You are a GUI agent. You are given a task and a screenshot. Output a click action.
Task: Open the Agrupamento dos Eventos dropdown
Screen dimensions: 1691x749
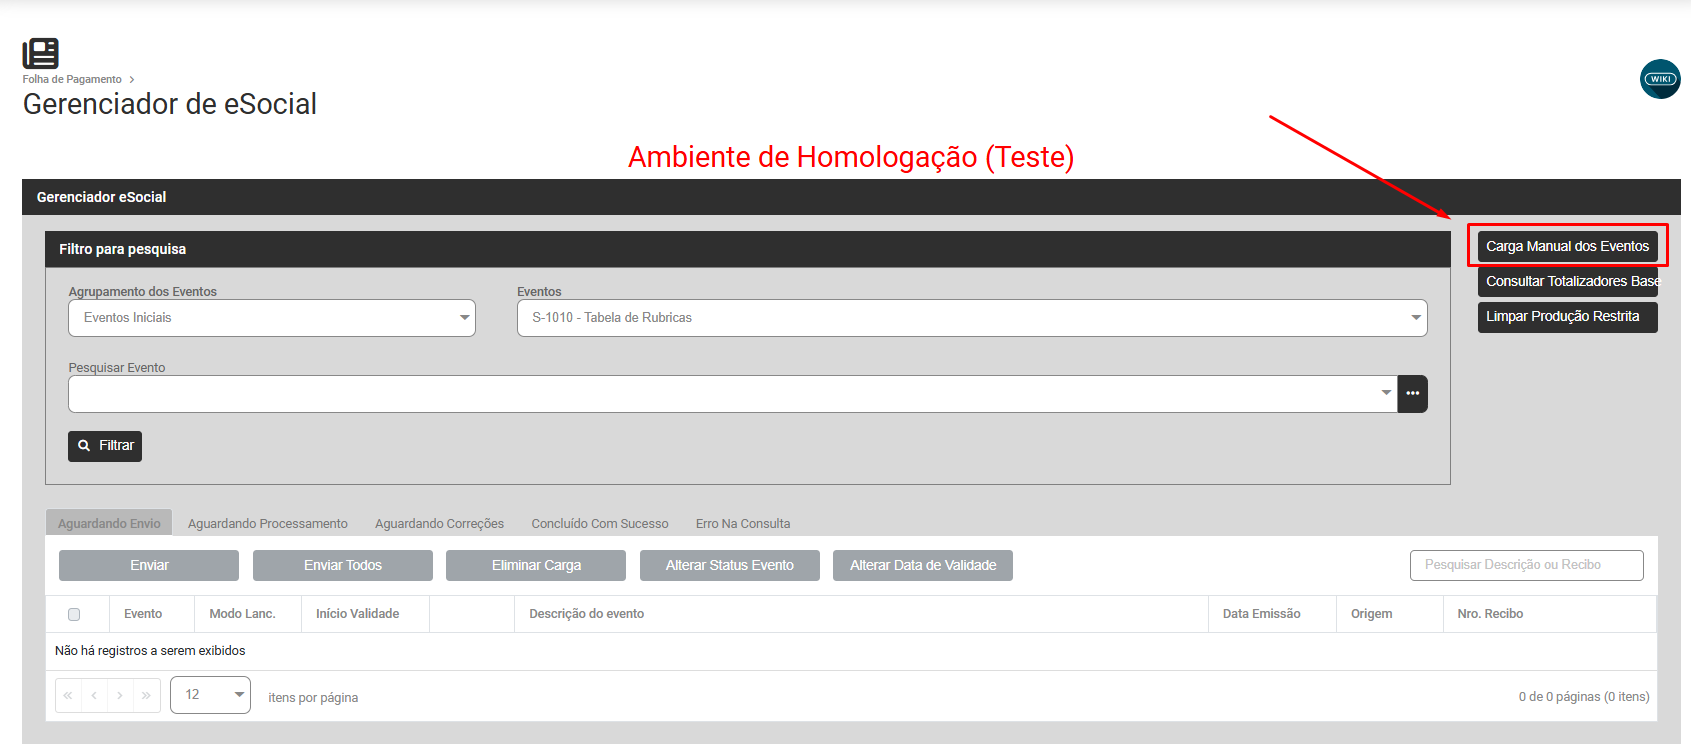click(x=272, y=318)
